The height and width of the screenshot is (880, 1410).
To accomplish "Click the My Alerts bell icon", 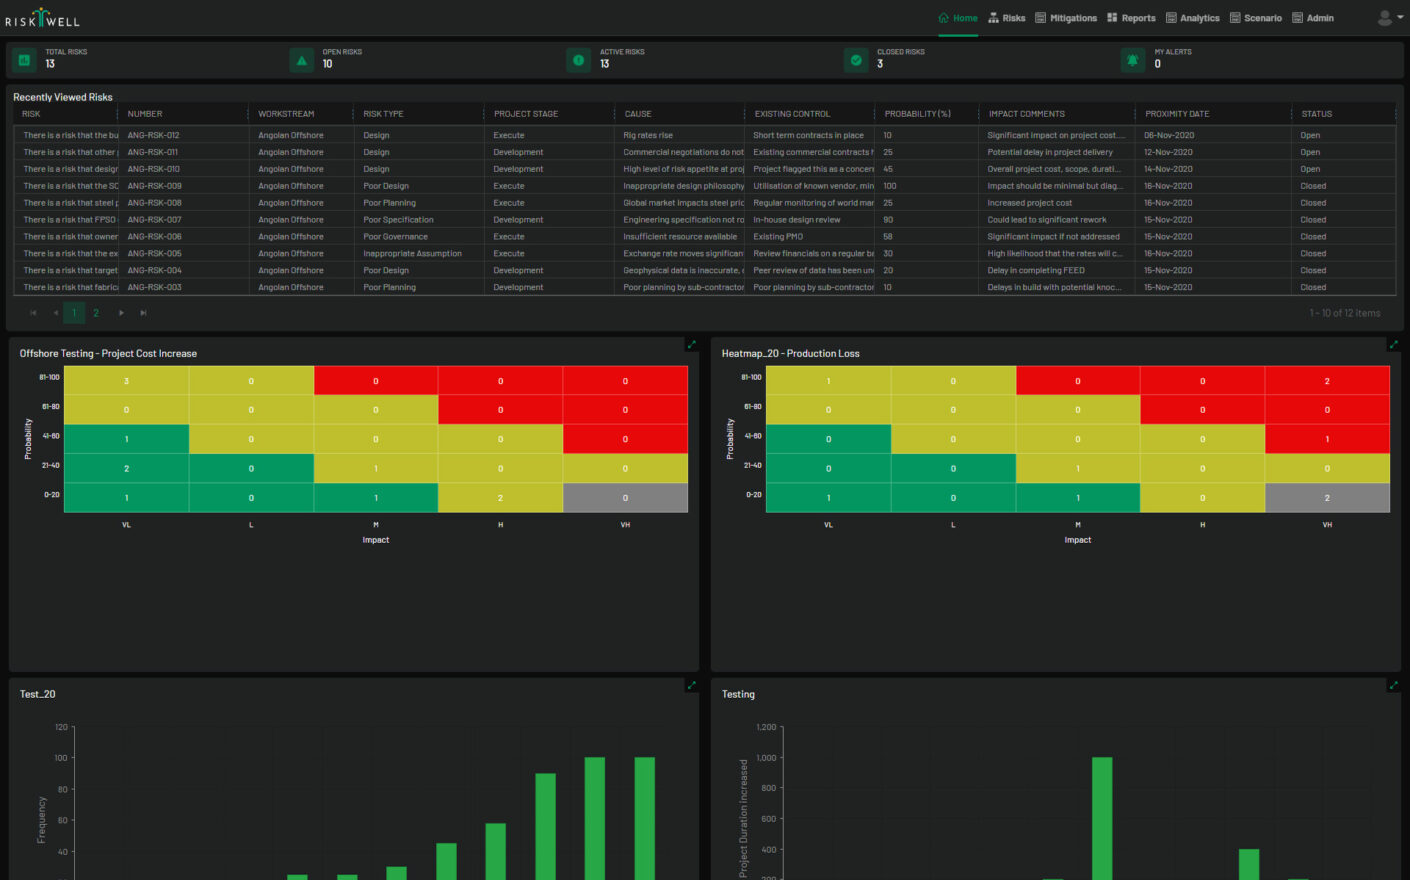I will 1133,60.
